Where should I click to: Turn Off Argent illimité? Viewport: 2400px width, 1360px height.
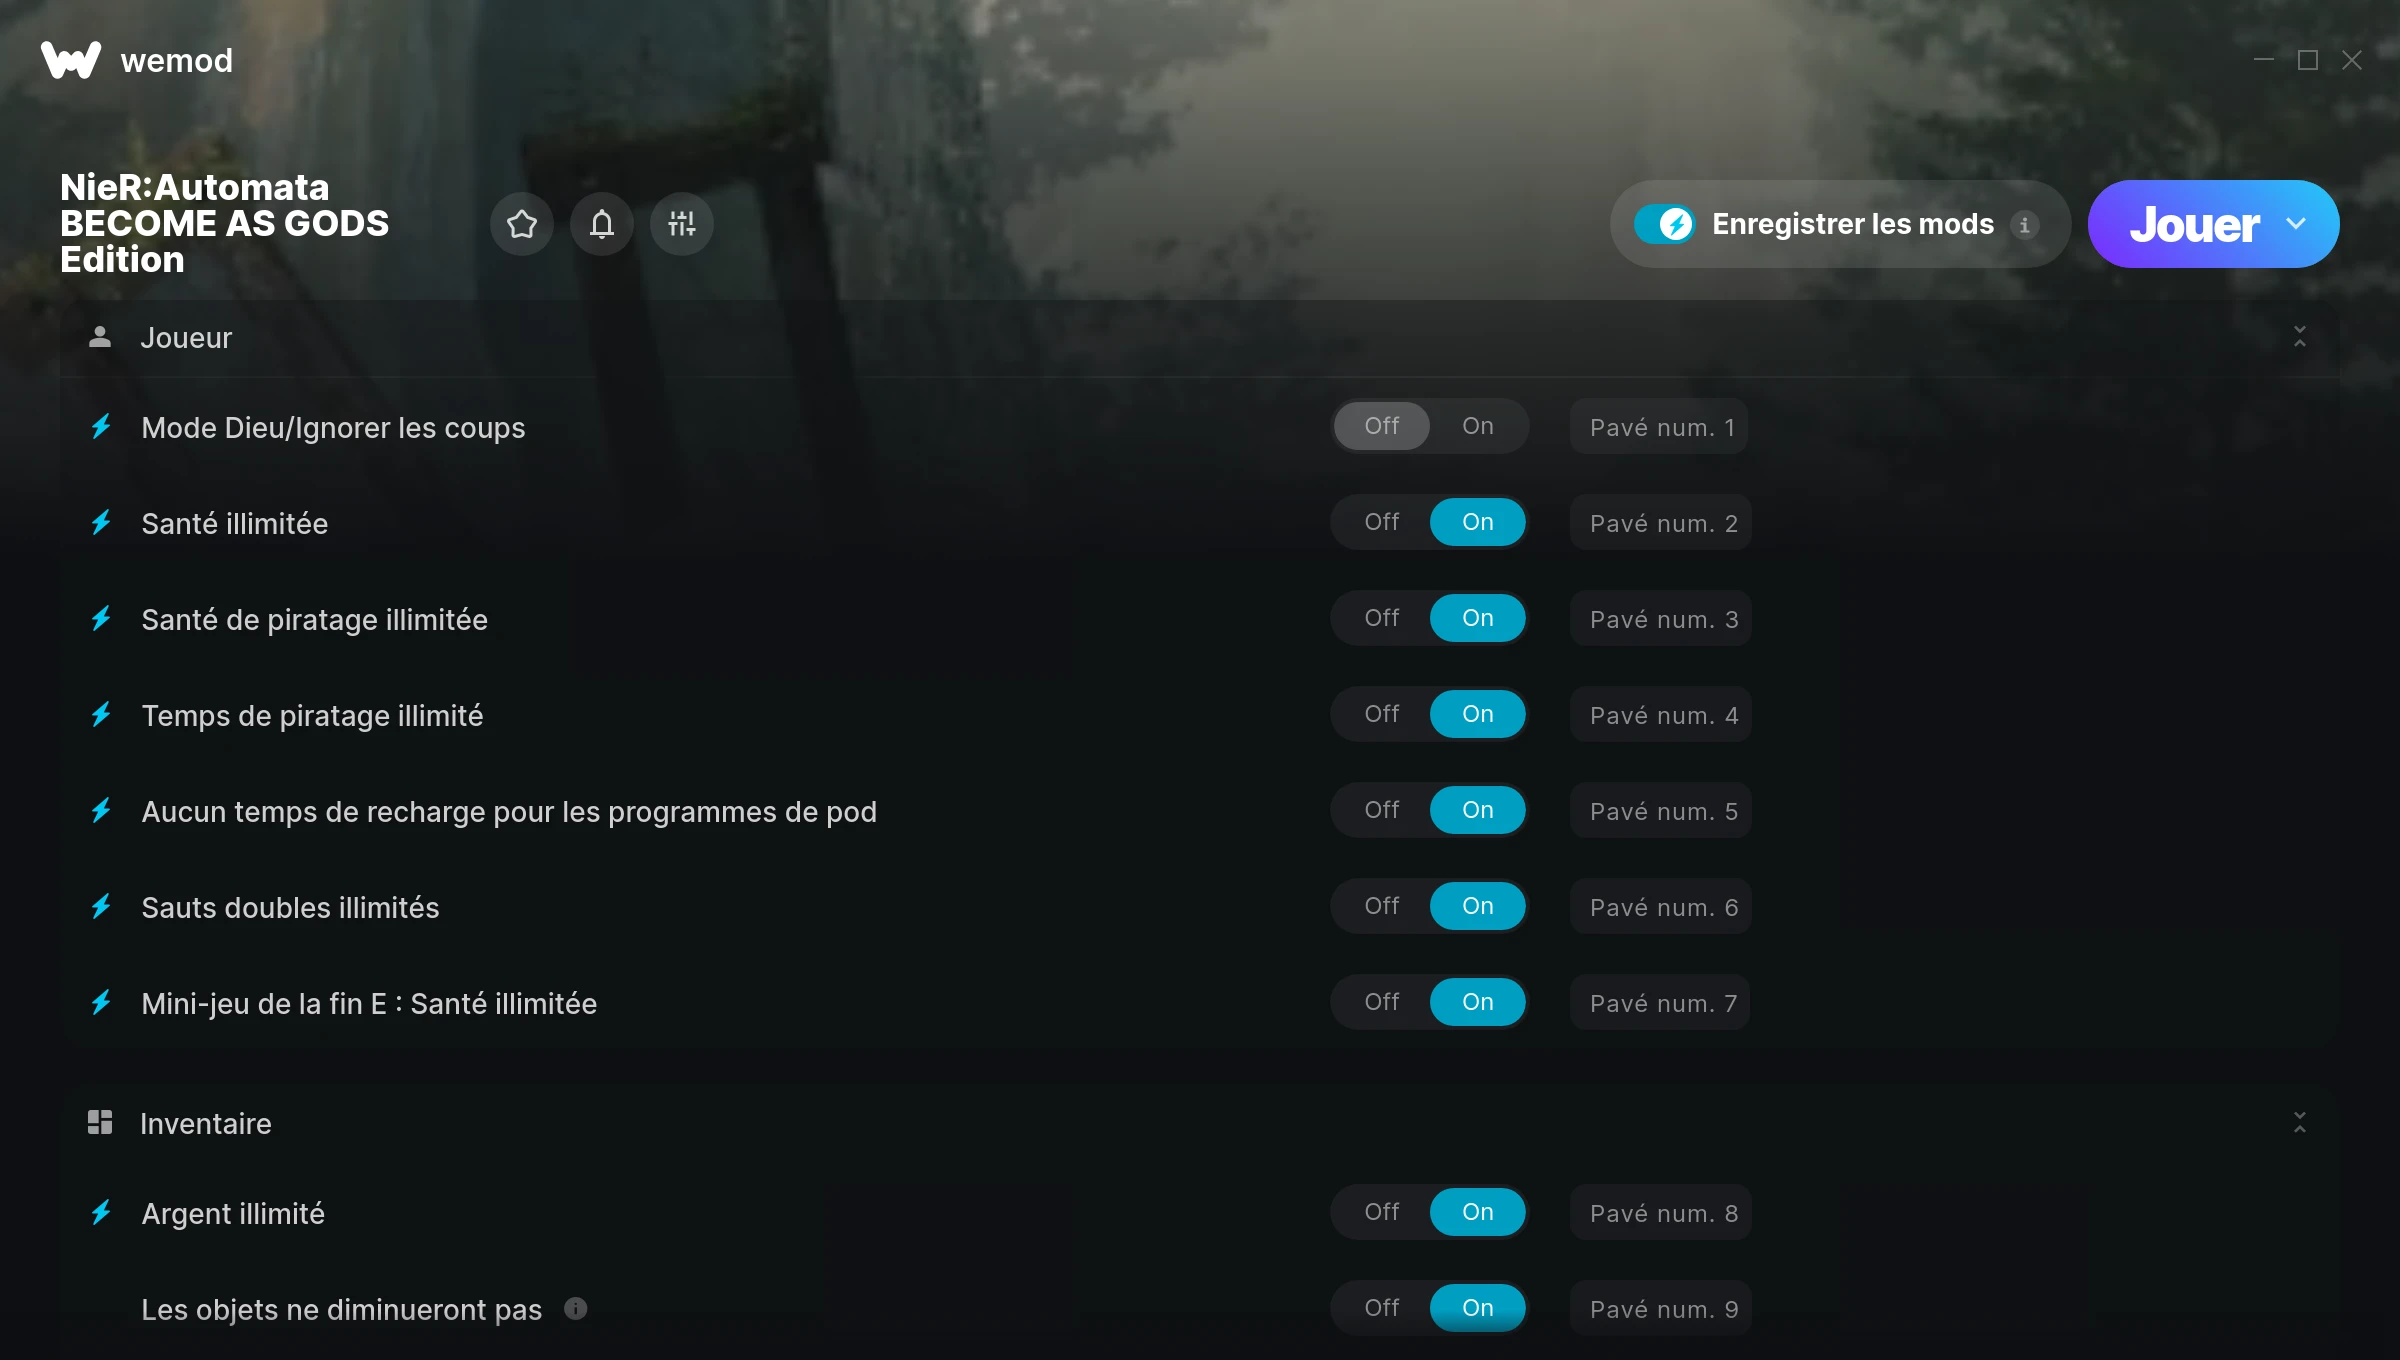[1382, 1212]
